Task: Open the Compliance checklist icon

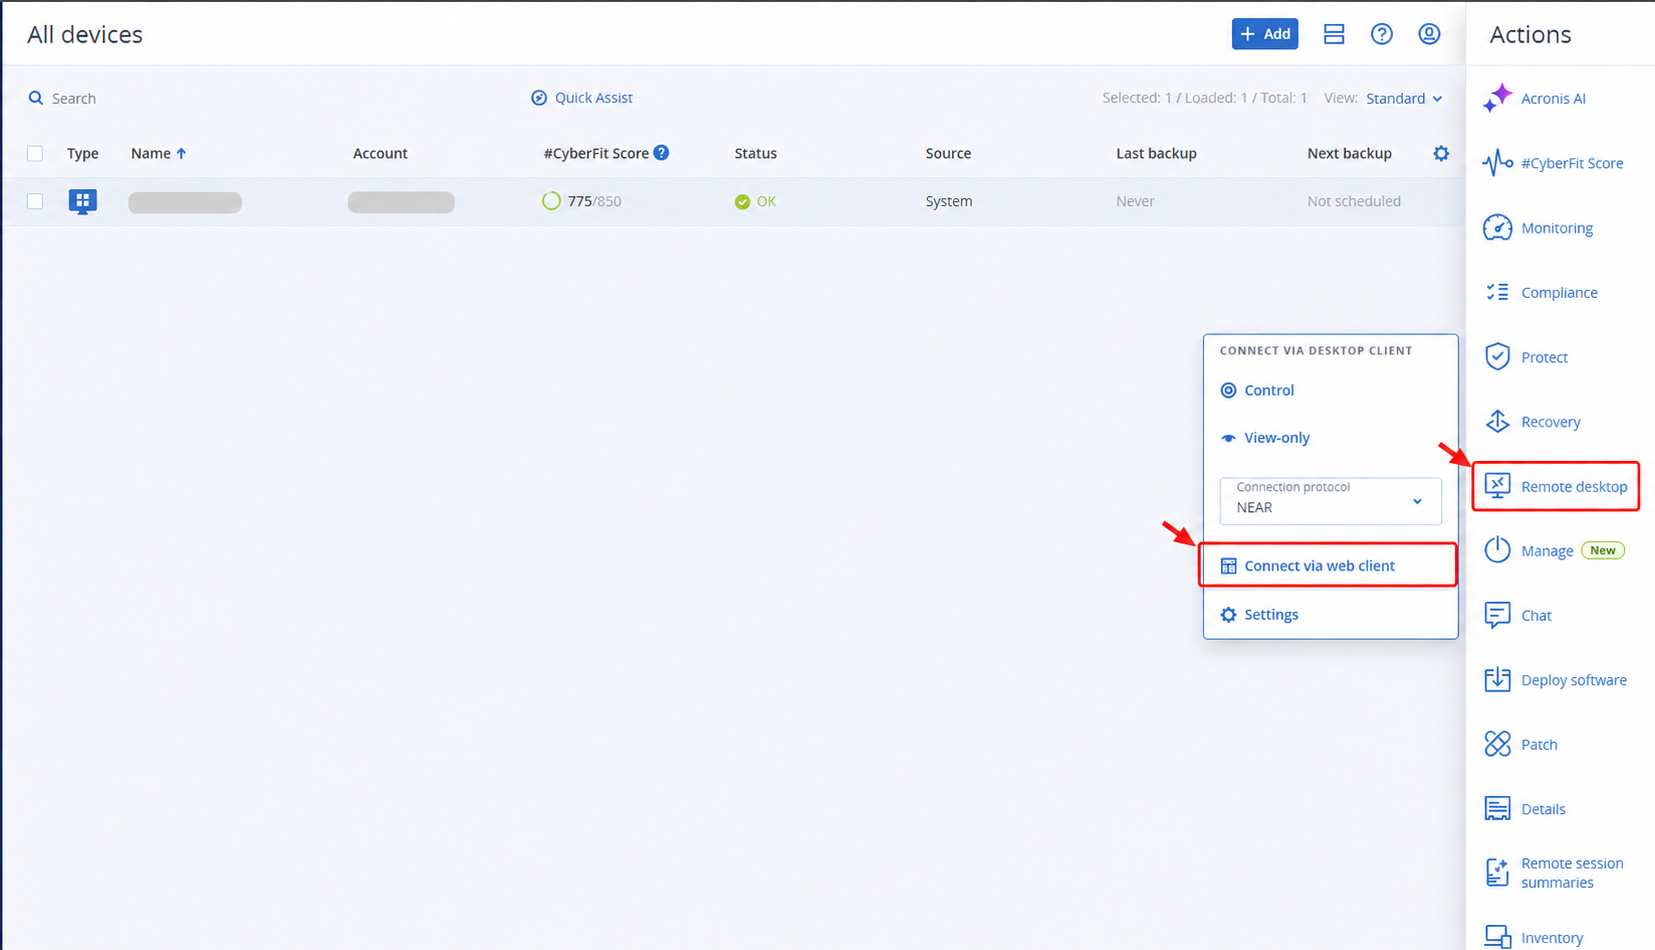Action: pyautogui.click(x=1497, y=292)
